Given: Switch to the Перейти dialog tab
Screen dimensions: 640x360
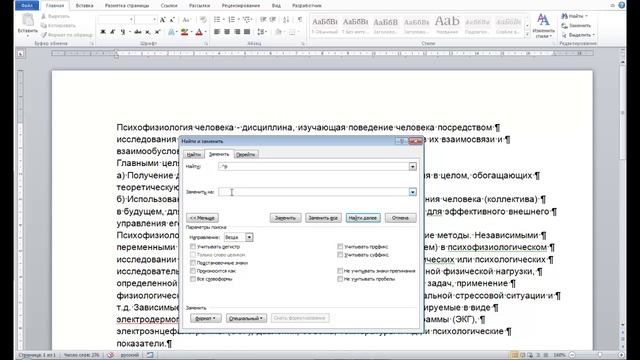Looking at the screenshot, I should (246, 154).
